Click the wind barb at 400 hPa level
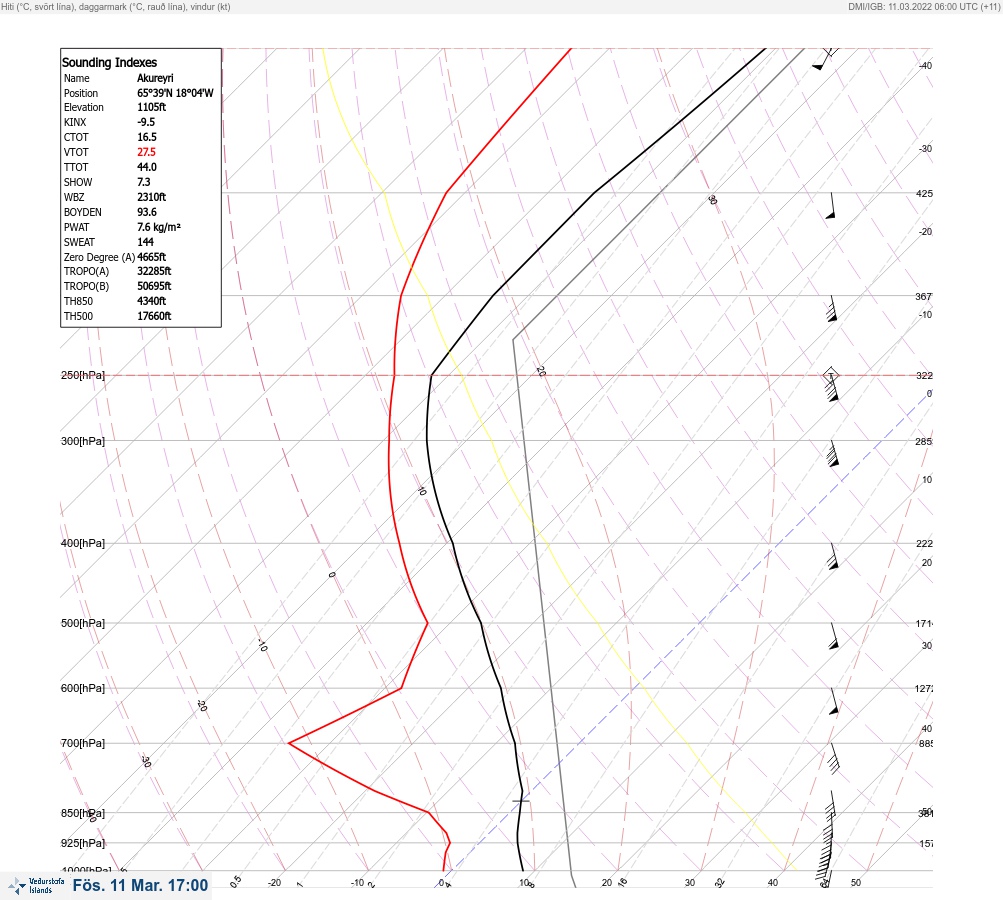The width and height of the screenshot is (1003, 900). click(x=832, y=556)
